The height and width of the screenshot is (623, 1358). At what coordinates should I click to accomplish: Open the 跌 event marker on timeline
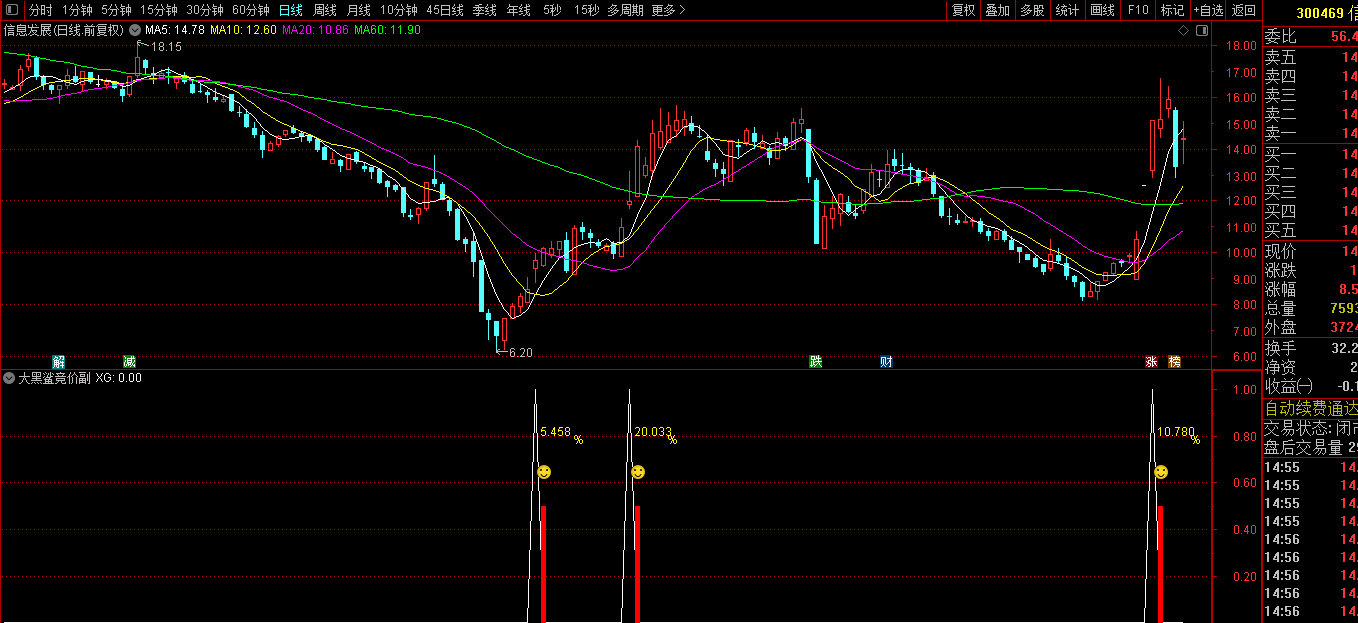pyautogui.click(x=816, y=361)
